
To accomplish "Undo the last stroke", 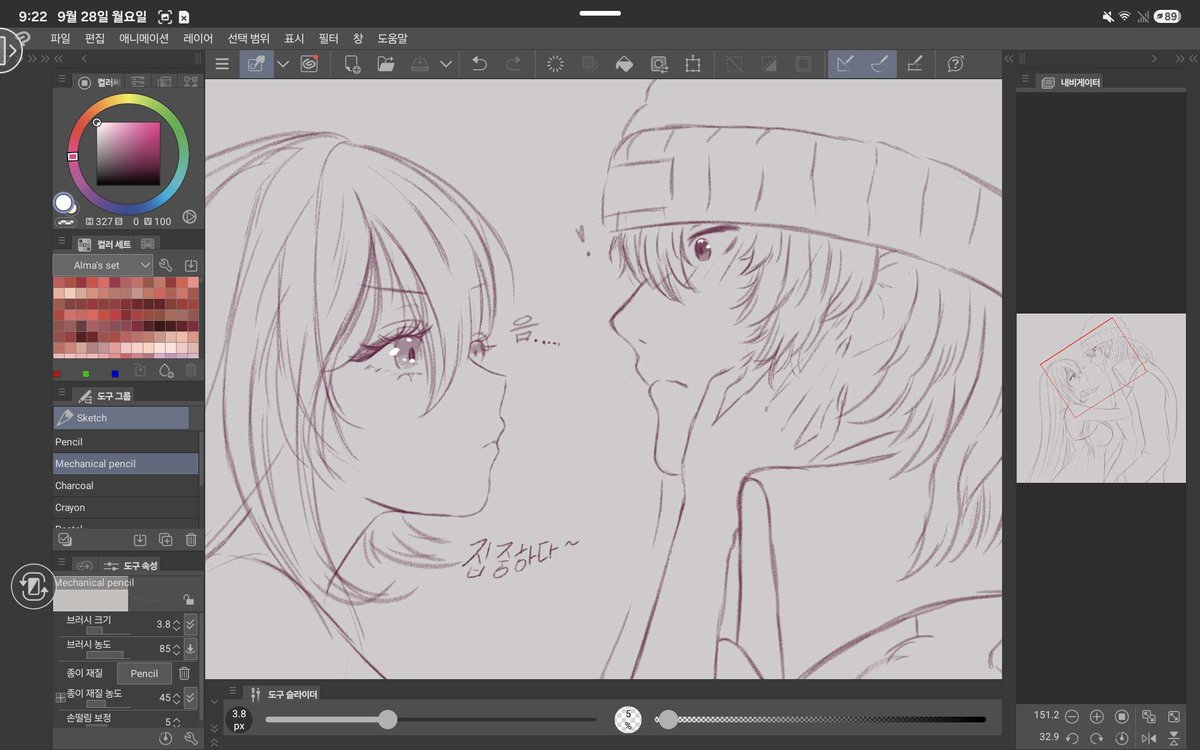I will point(479,64).
